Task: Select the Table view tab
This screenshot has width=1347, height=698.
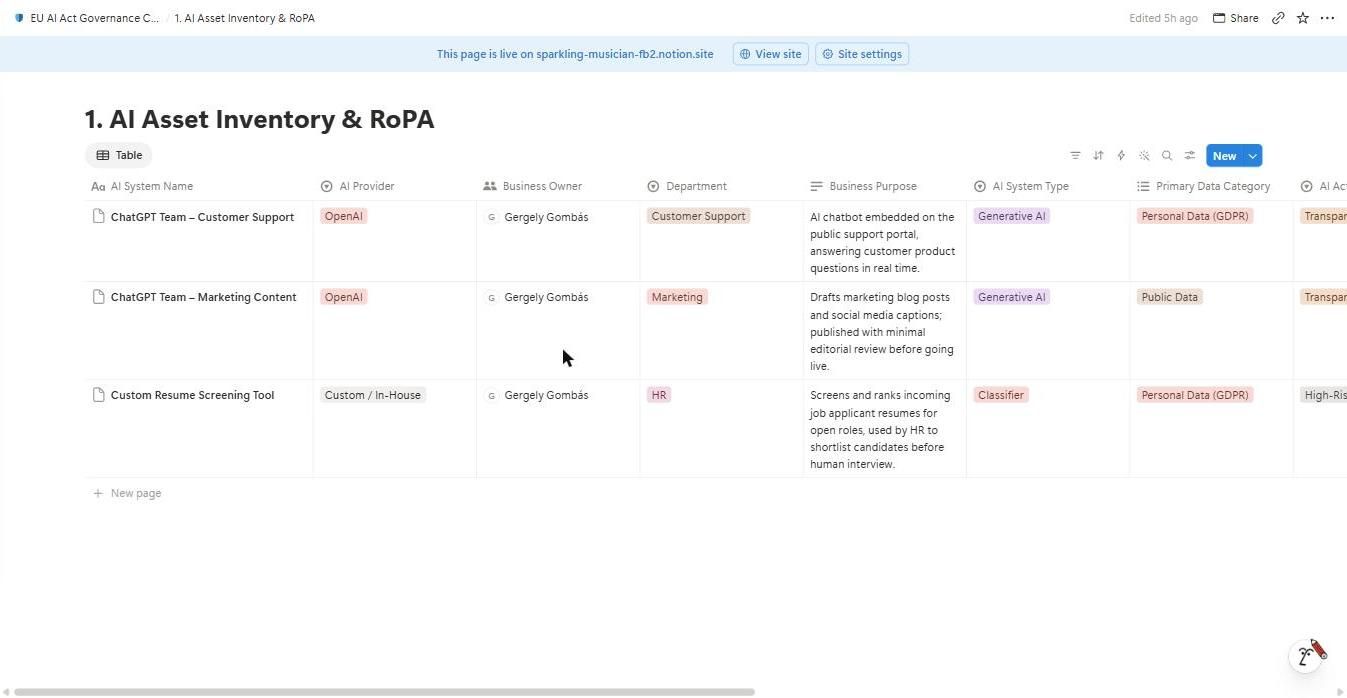Action: [x=119, y=155]
